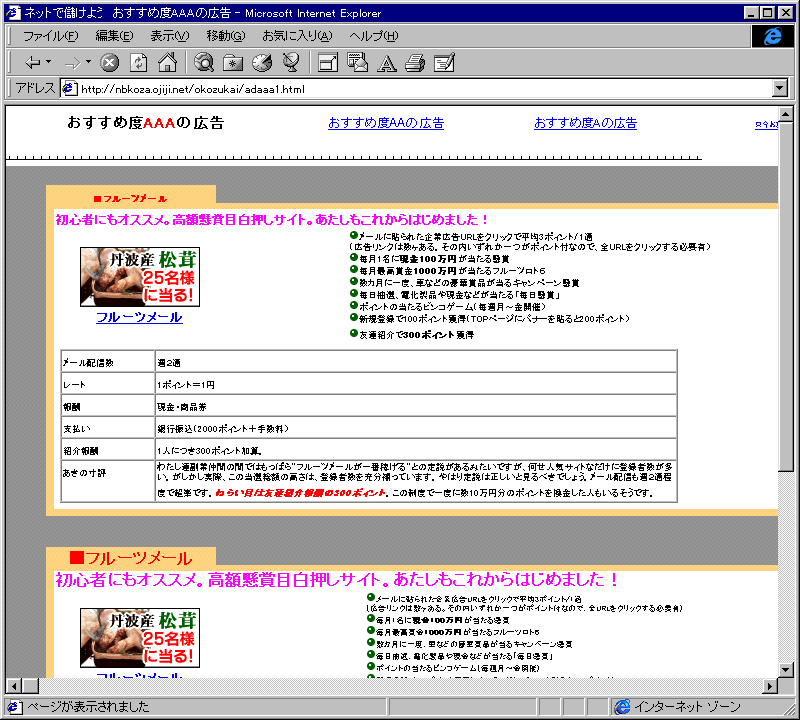Open the お気に入り(A) menu

pos(297,36)
